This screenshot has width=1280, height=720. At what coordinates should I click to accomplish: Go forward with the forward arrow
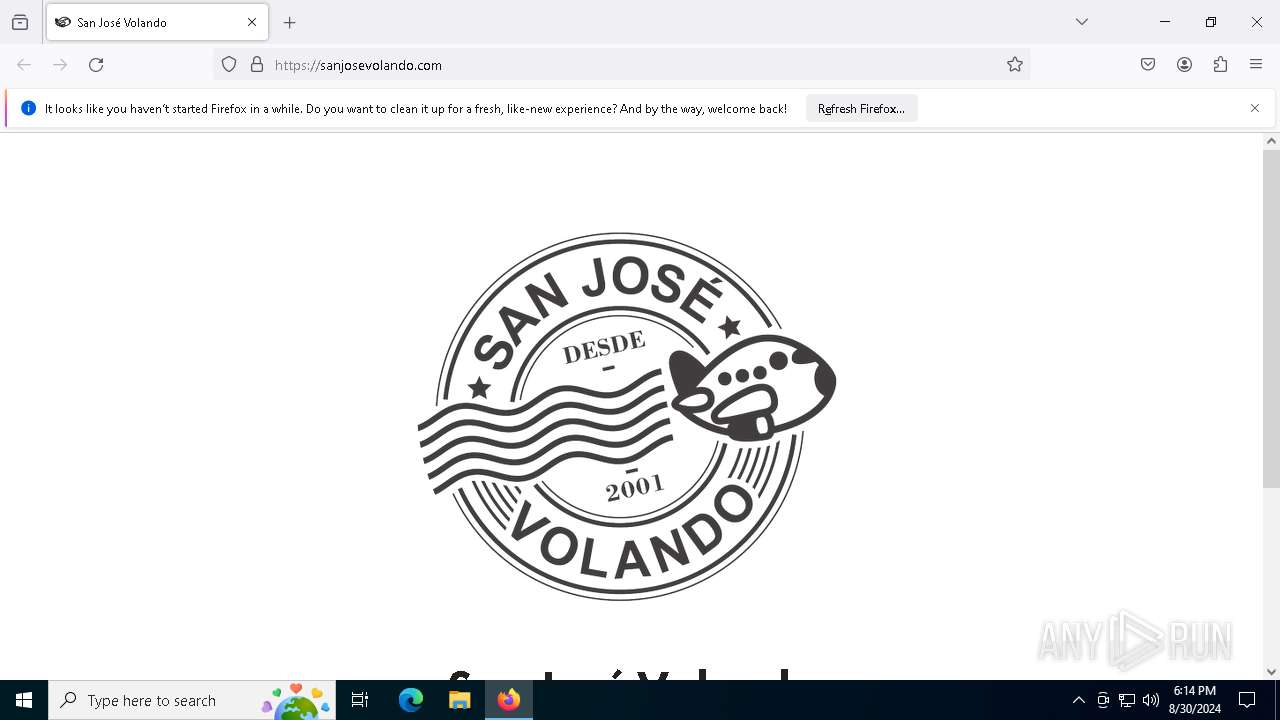coord(60,65)
